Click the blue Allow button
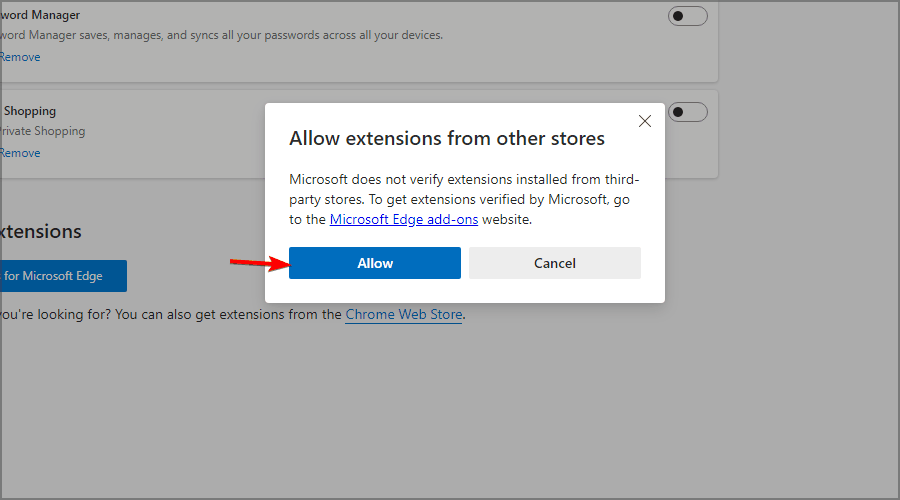Image resolution: width=900 pixels, height=500 pixels. coord(375,263)
